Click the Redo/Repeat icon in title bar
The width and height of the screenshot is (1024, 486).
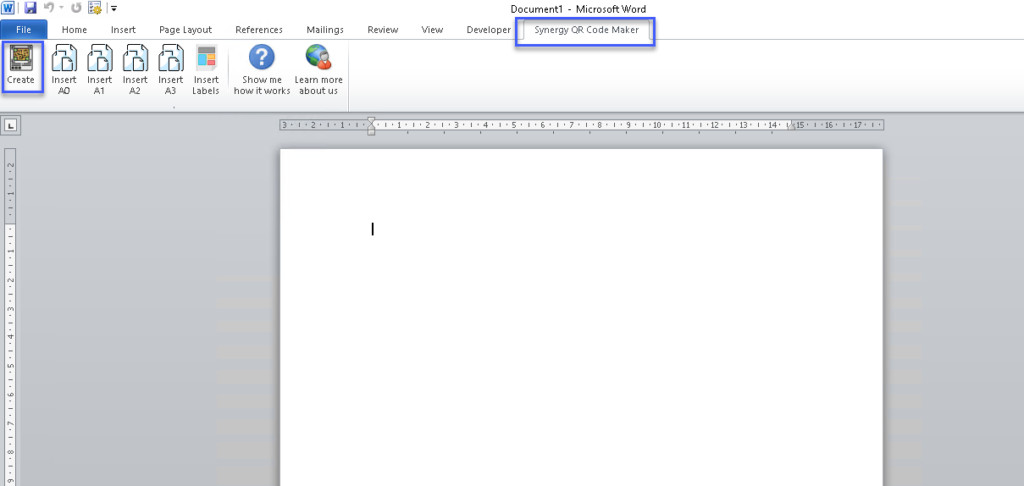coord(75,8)
